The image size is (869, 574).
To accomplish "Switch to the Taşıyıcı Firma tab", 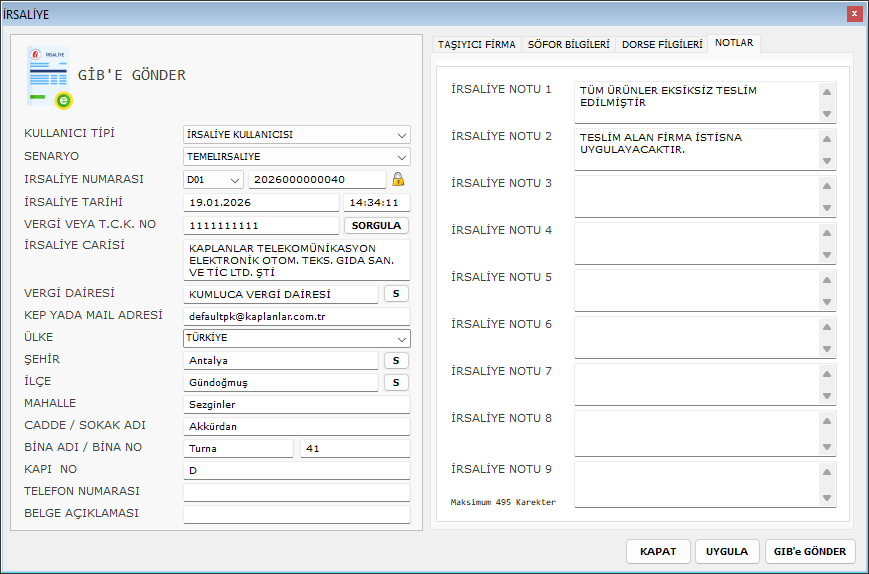I will coord(477,44).
